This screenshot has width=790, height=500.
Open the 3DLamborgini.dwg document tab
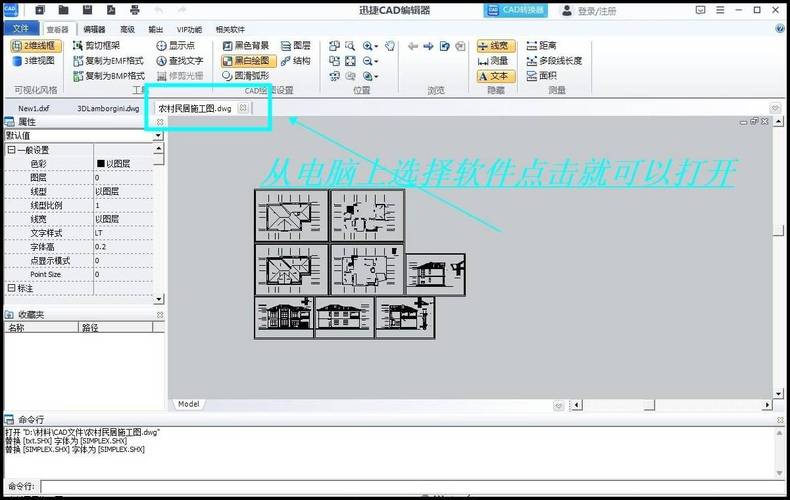(108, 108)
